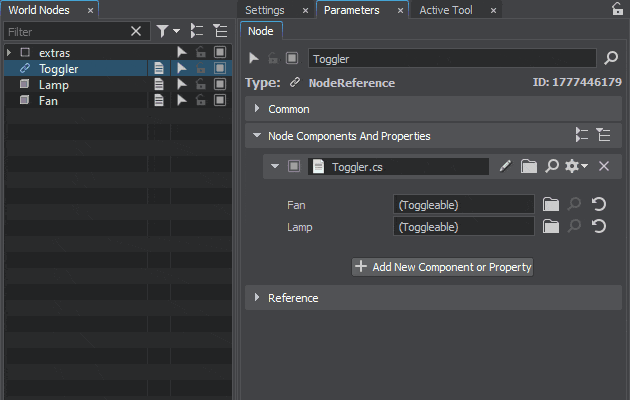This screenshot has height=400, width=630.
Task: Browse folder for the Lamp property
Action: pyautogui.click(x=551, y=227)
